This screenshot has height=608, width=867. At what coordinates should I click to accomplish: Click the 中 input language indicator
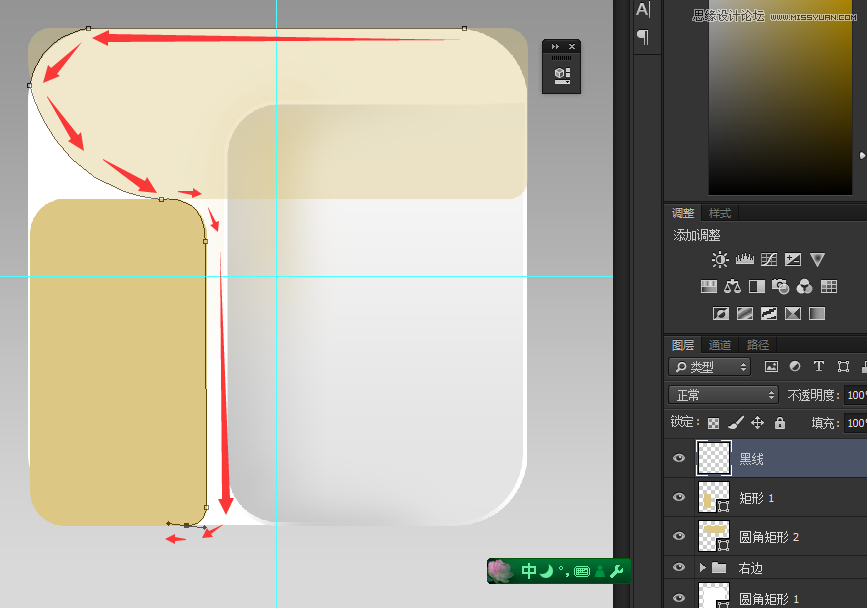[x=529, y=571]
